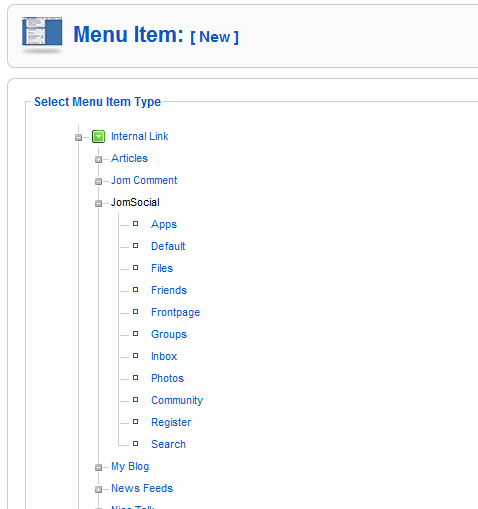Select the Default menu item type

pos(168,246)
